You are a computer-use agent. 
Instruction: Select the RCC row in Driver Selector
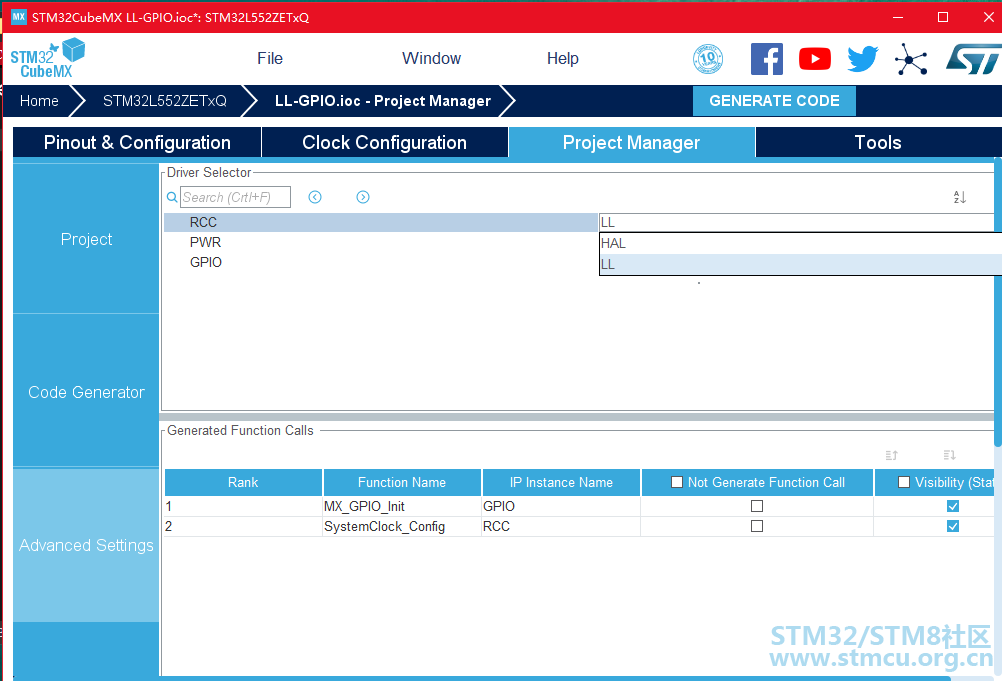[x=381, y=222]
